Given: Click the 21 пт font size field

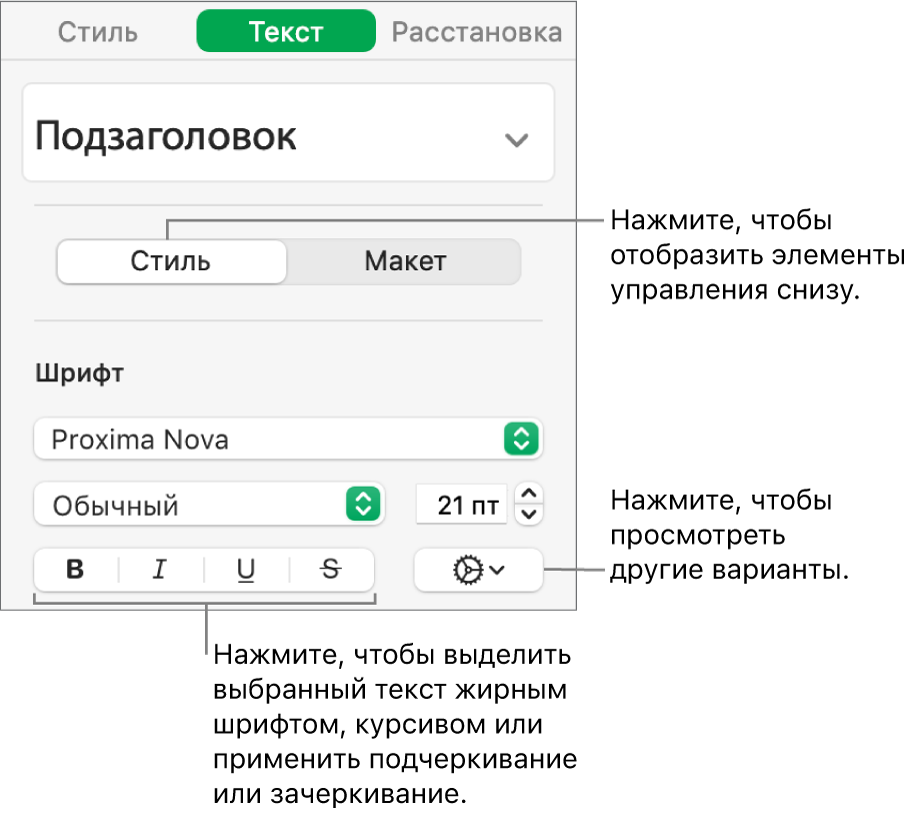Looking at the screenshot, I should (462, 505).
